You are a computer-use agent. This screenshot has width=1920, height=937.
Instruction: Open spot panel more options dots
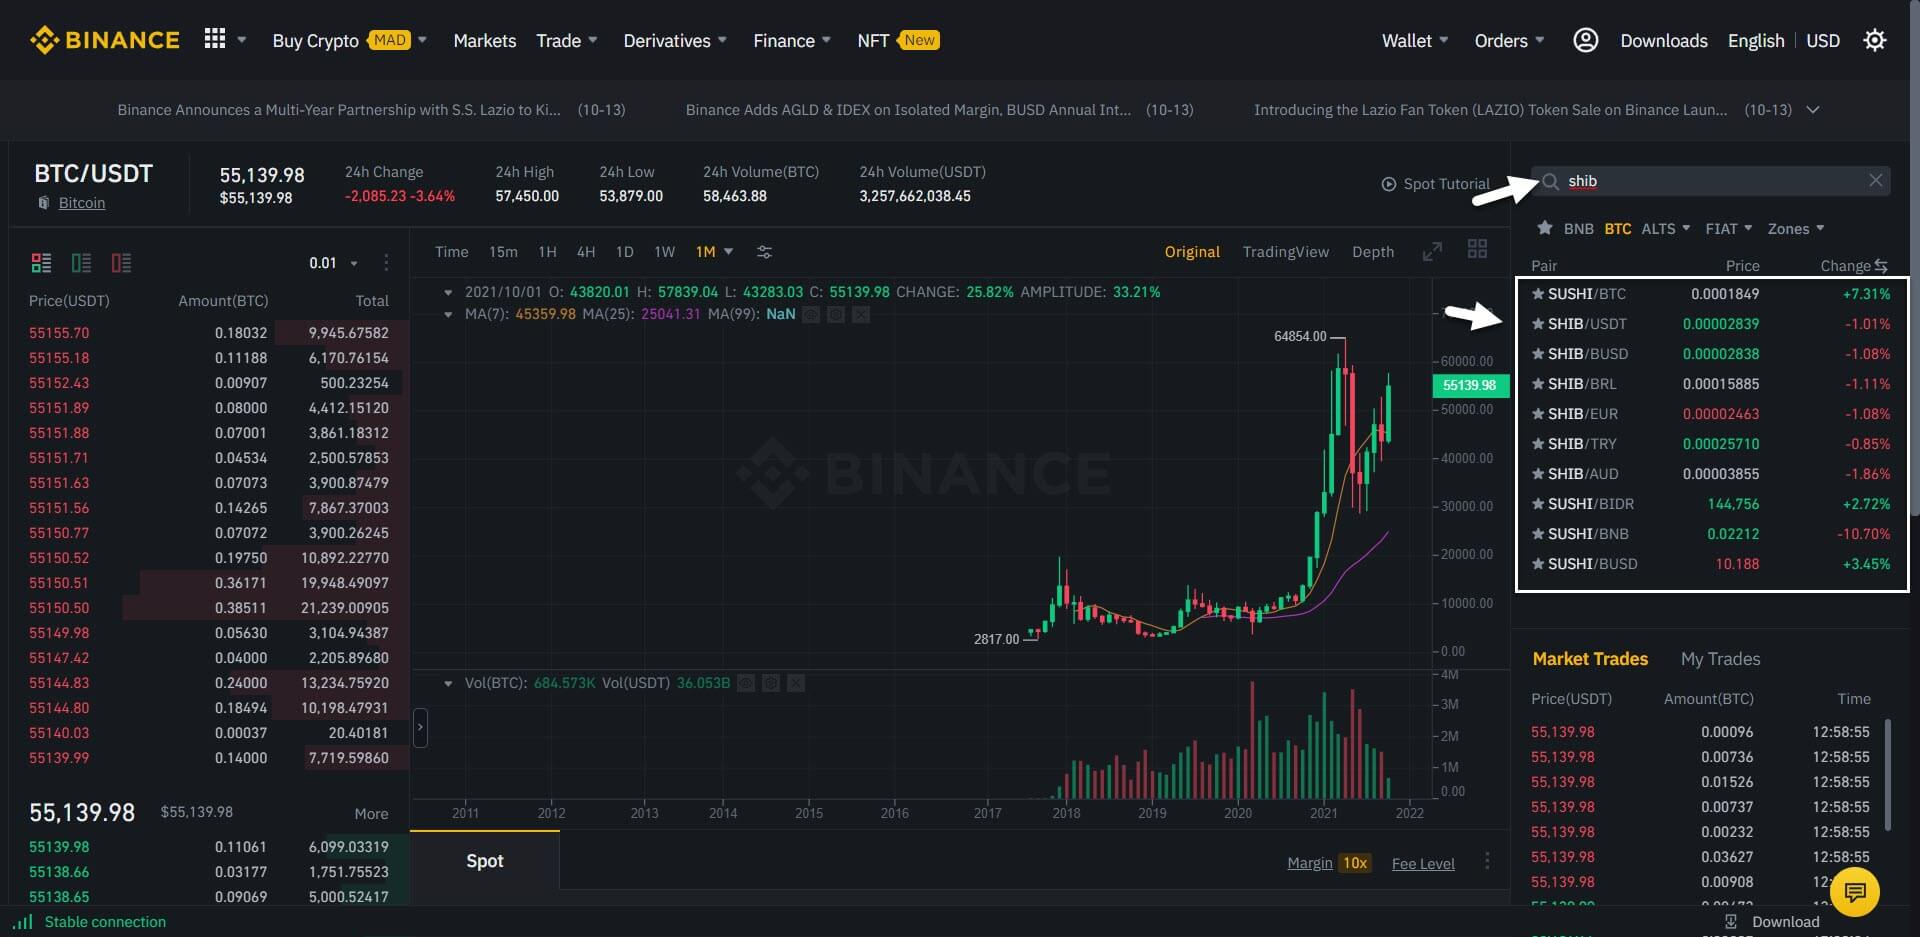point(1487,861)
